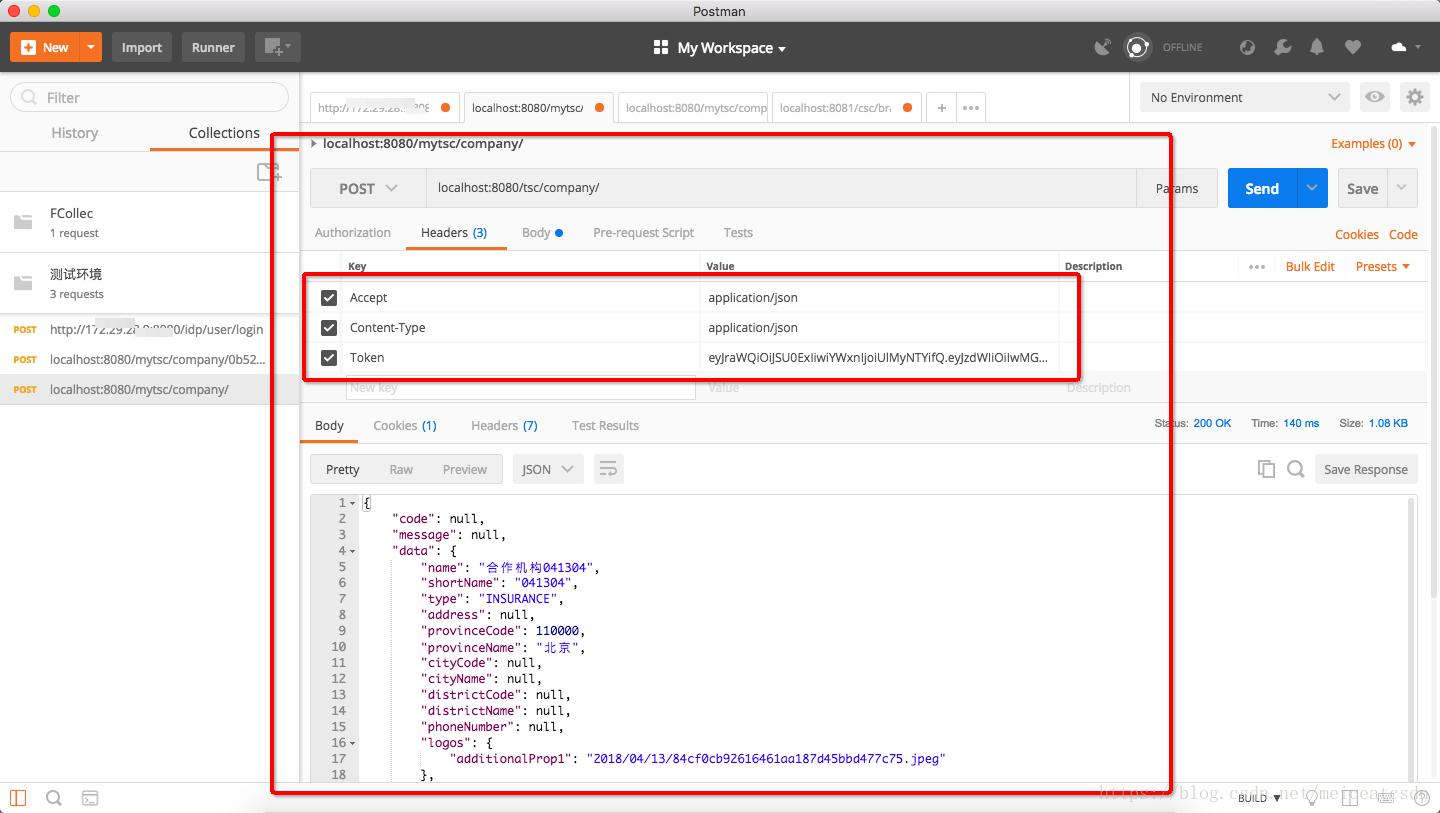Screen dimensions: 1440x813
Task: Click Save Response button
Action: [1365, 469]
